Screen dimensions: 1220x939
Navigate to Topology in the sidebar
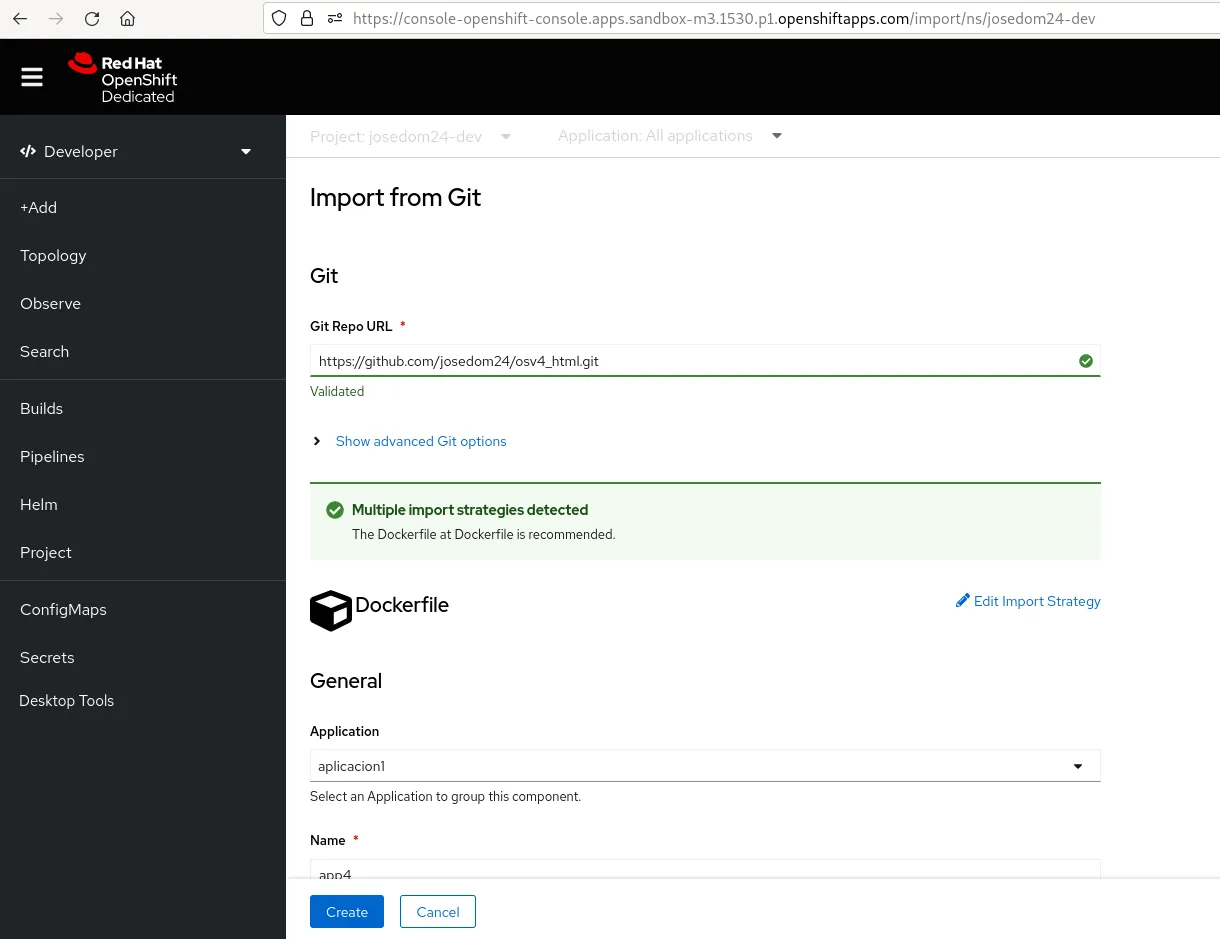[x=53, y=255]
